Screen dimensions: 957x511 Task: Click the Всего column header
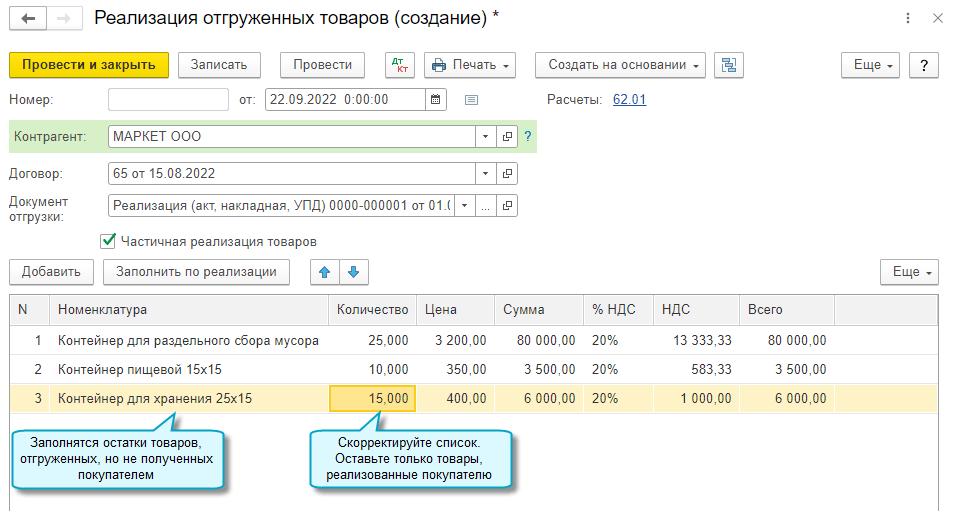click(x=787, y=310)
